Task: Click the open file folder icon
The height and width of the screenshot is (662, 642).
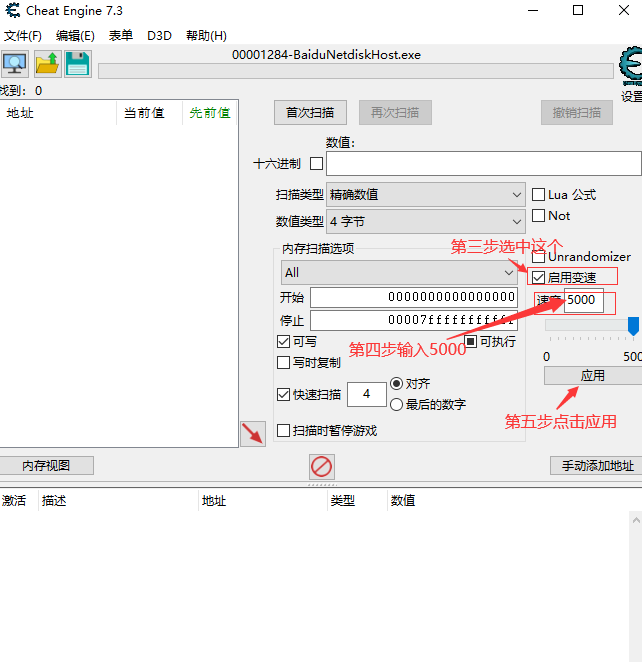Action: (x=47, y=64)
